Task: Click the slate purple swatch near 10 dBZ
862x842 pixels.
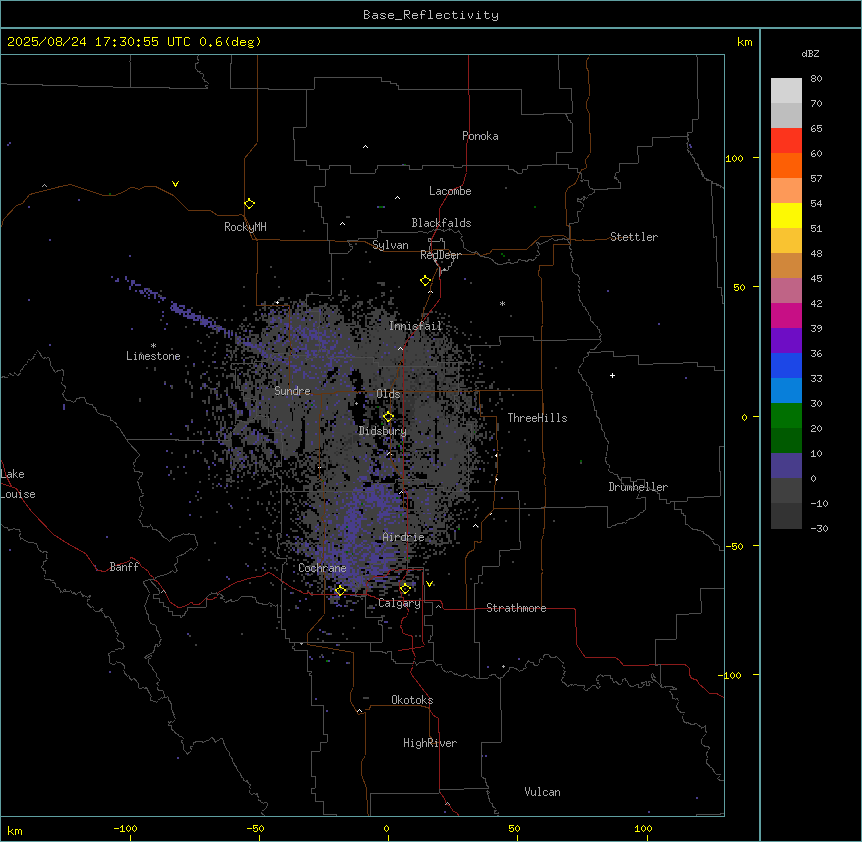Action: point(786,466)
